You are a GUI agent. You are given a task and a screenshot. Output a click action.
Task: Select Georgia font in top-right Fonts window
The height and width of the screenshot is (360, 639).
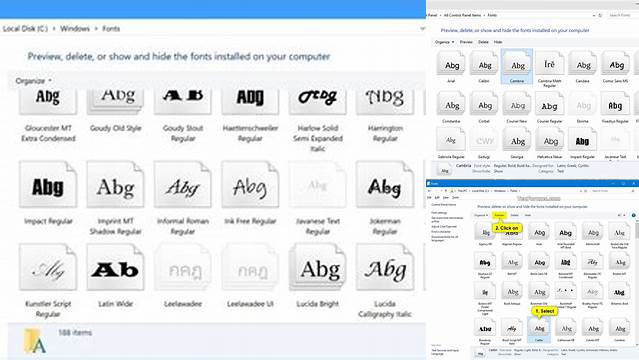(x=517, y=140)
